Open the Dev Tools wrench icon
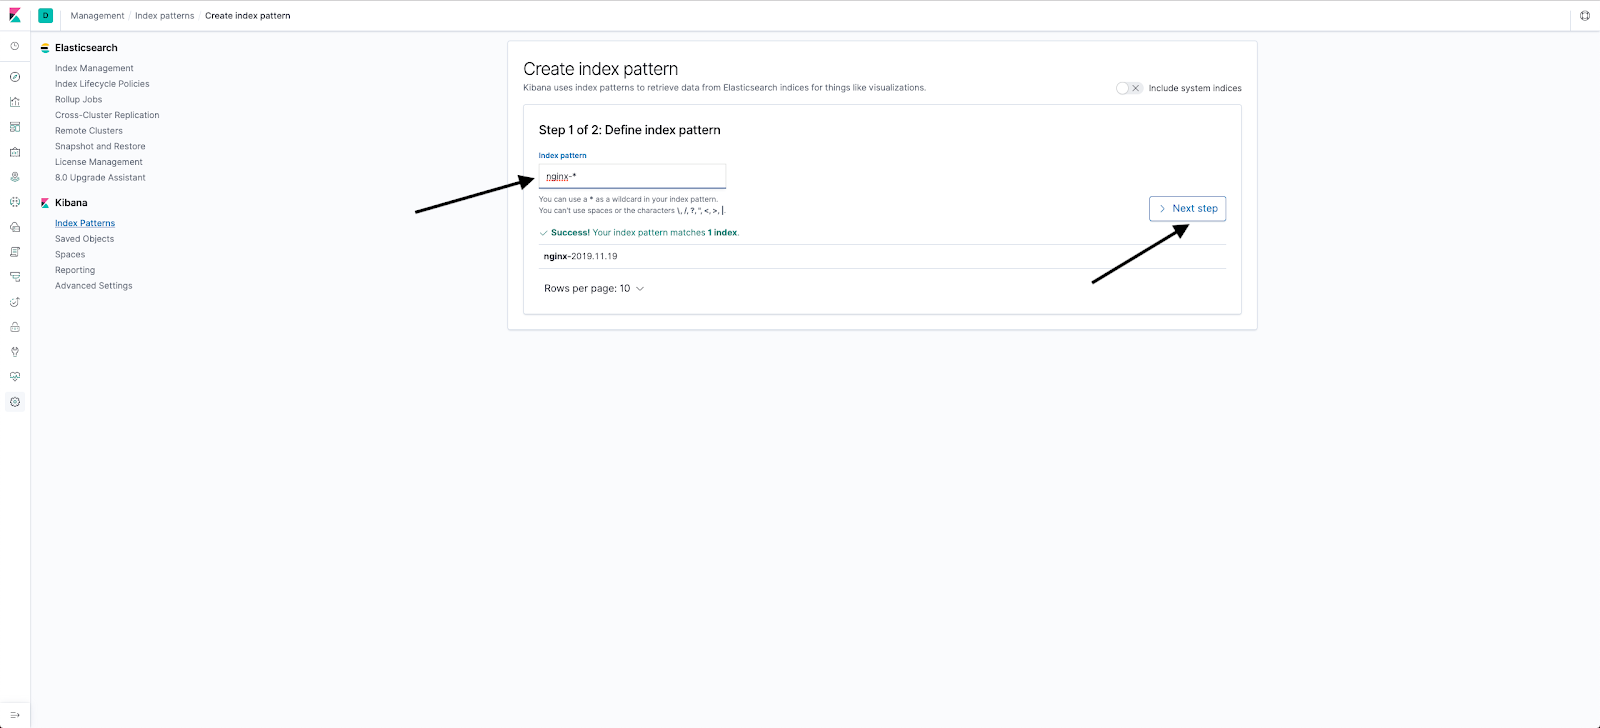Image resolution: width=1600 pixels, height=728 pixels. [15, 352]
